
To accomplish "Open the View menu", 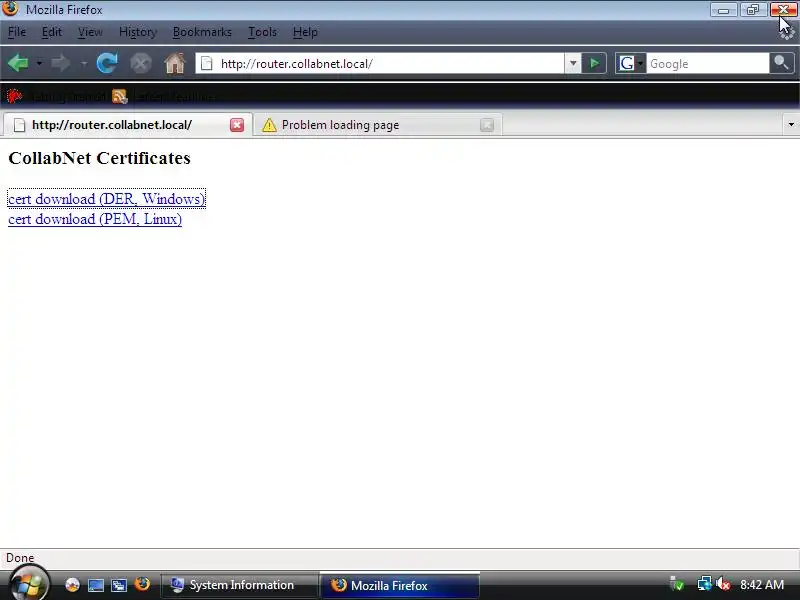I will (90, 32).
